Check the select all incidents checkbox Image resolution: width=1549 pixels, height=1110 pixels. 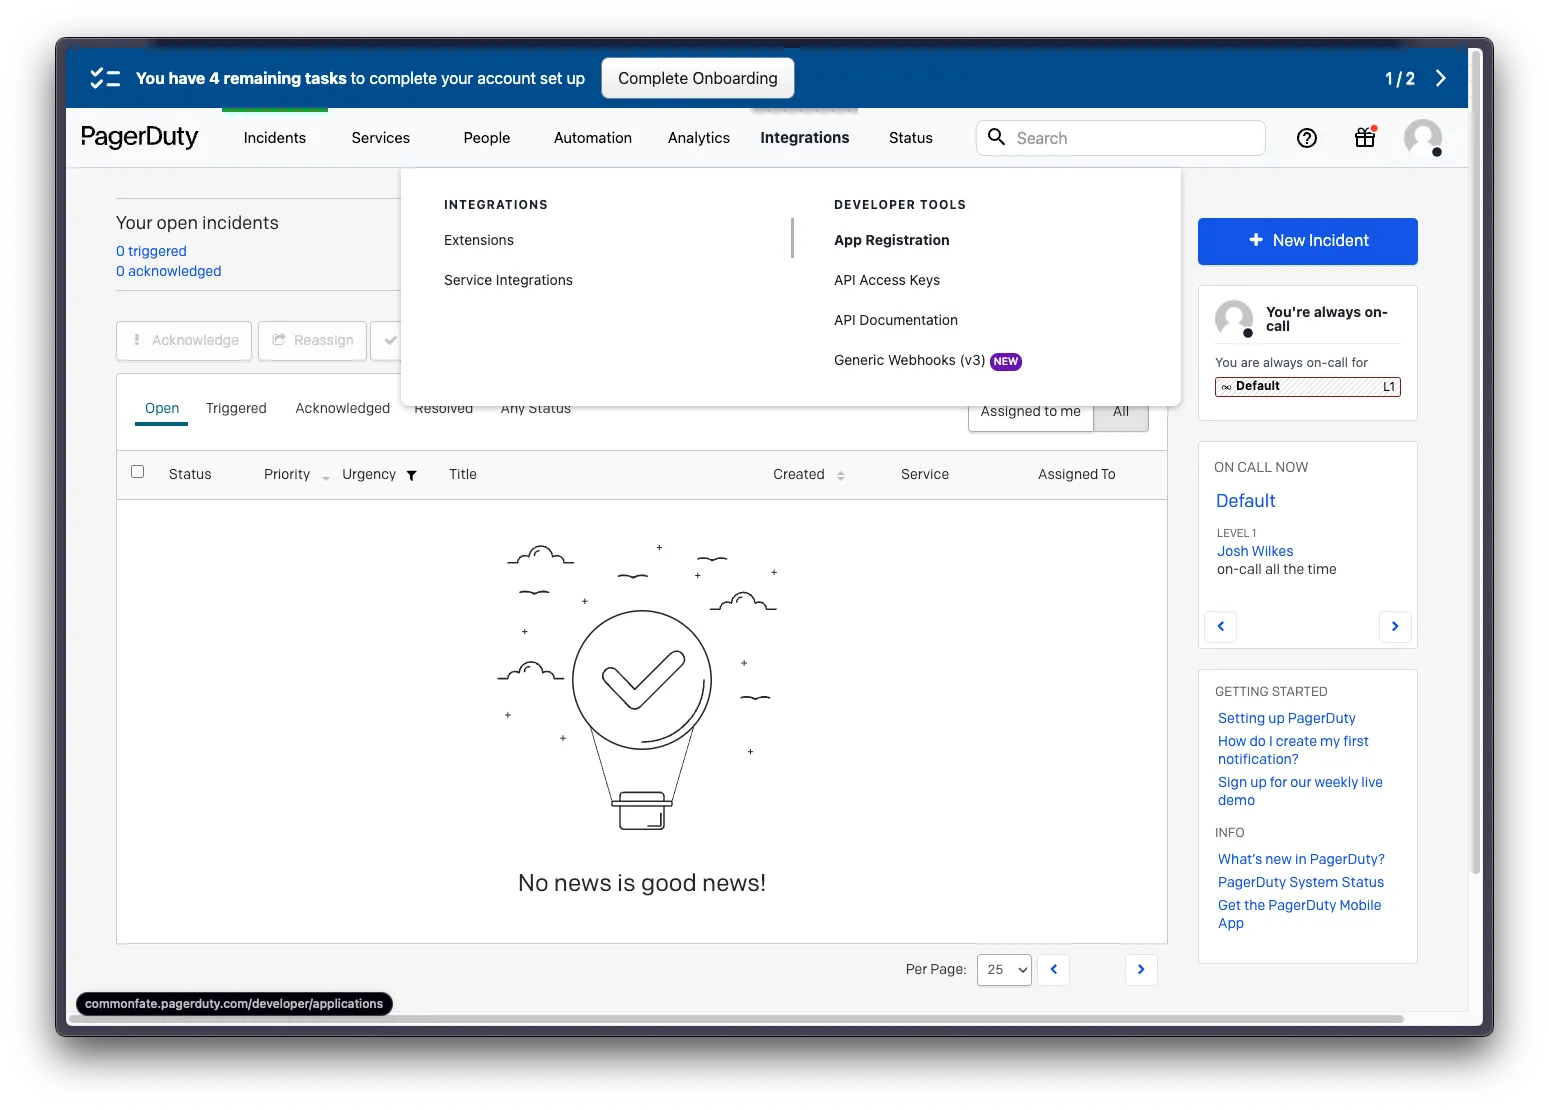tap(138, 472)
